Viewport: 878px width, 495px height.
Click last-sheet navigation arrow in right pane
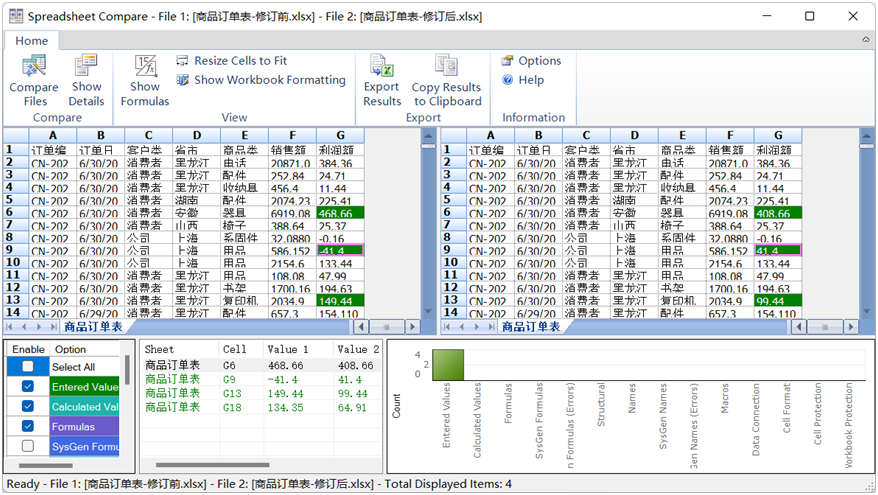pos(492,326)
